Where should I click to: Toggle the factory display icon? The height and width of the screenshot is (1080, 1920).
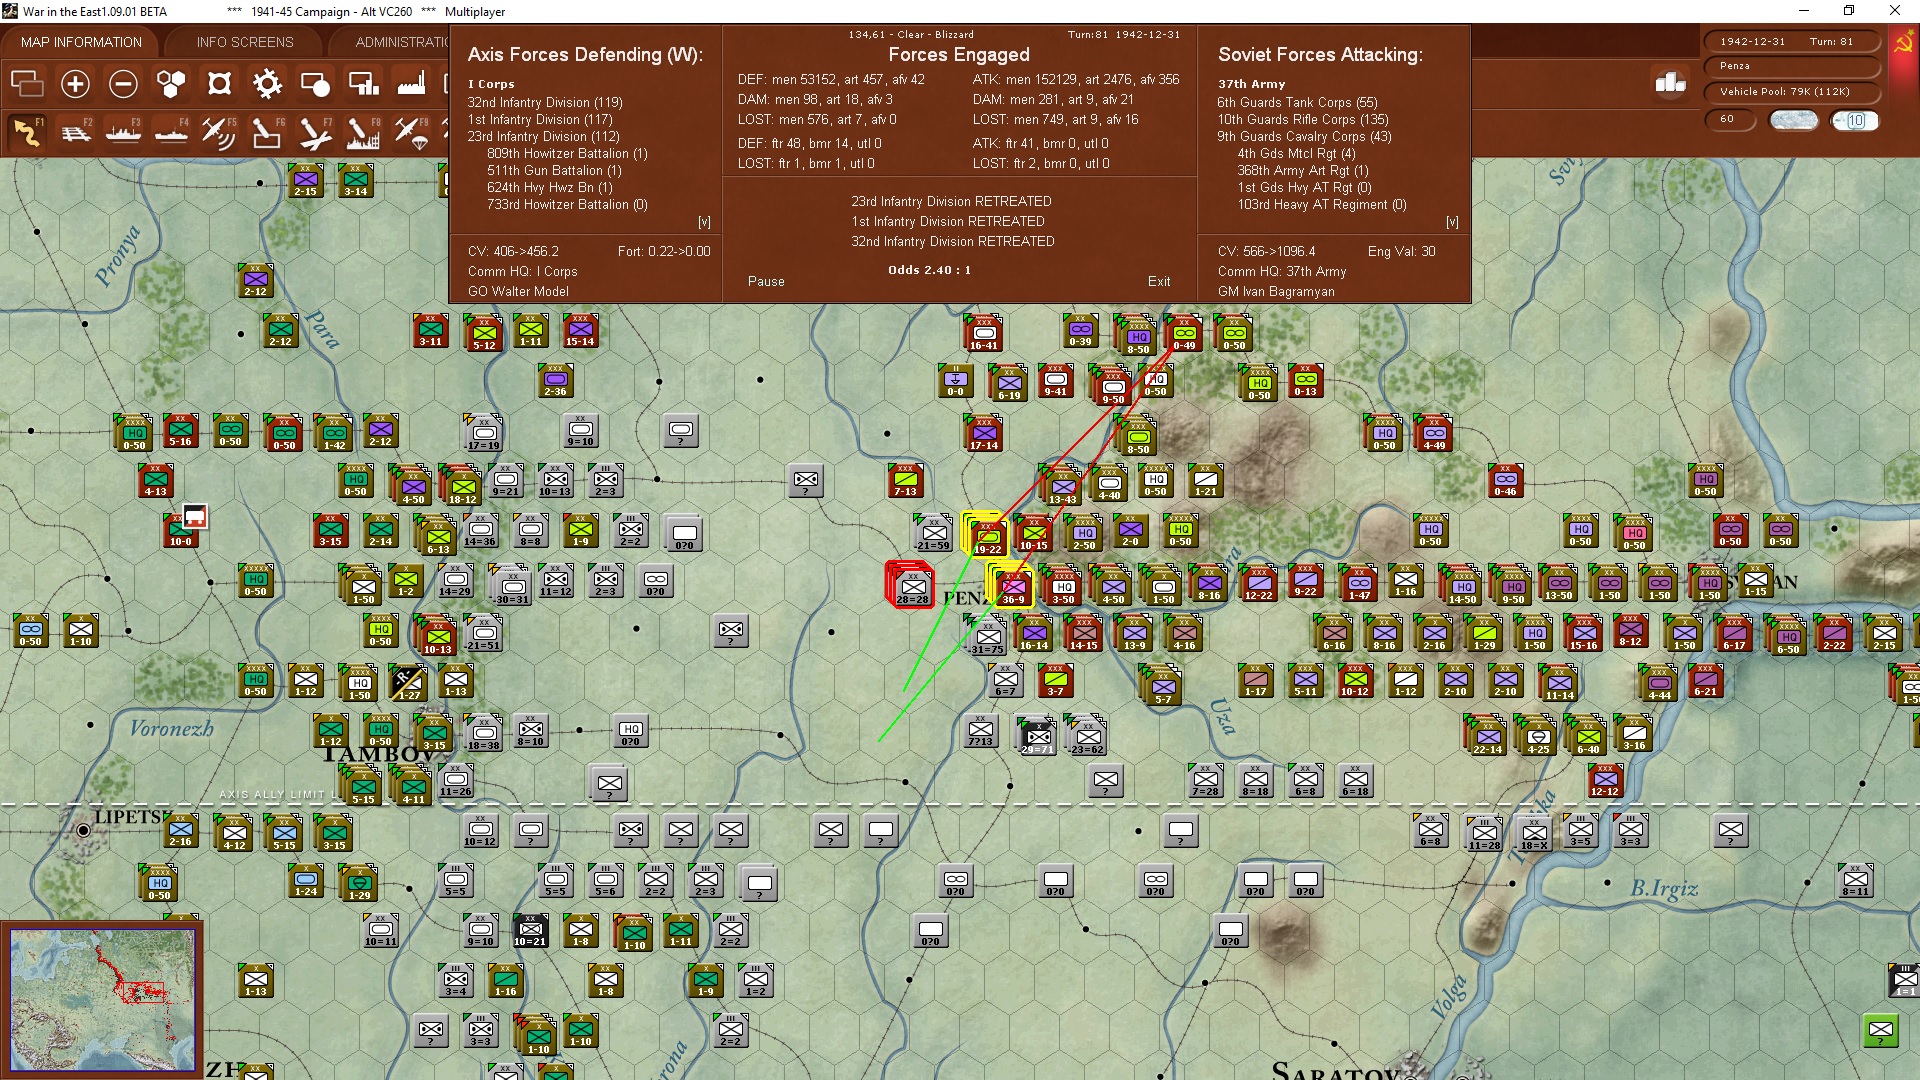[411, 84]
